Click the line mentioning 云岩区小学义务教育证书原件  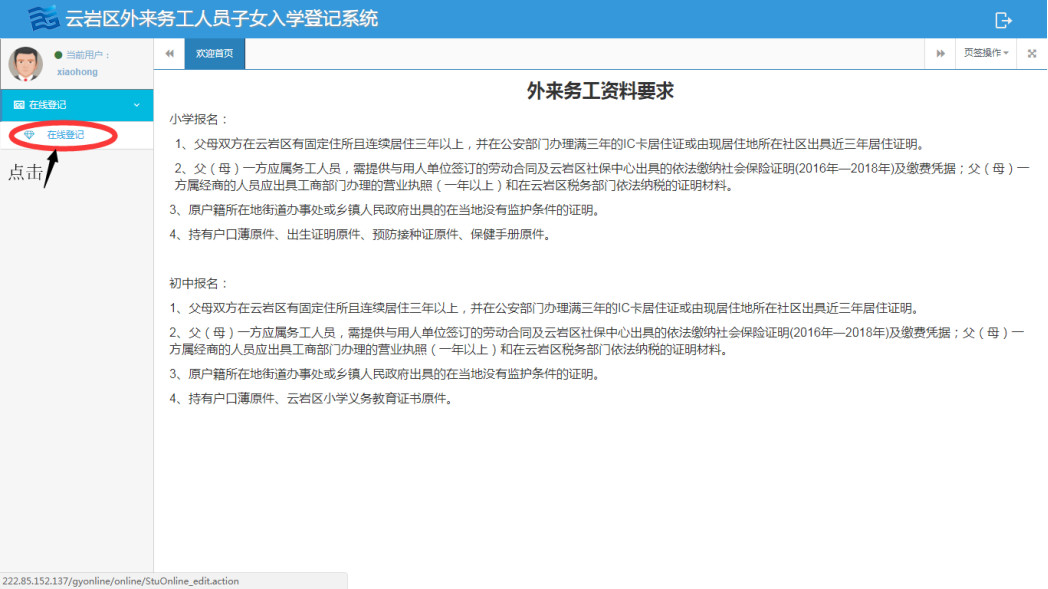pos(312,398)
